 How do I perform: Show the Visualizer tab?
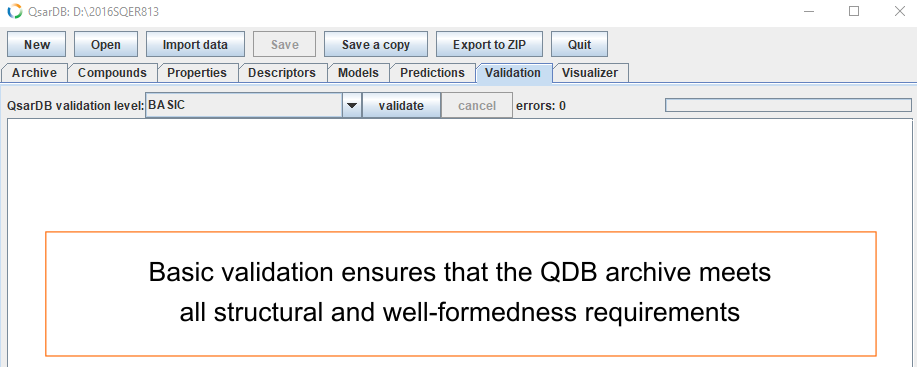tap(590, 73)
